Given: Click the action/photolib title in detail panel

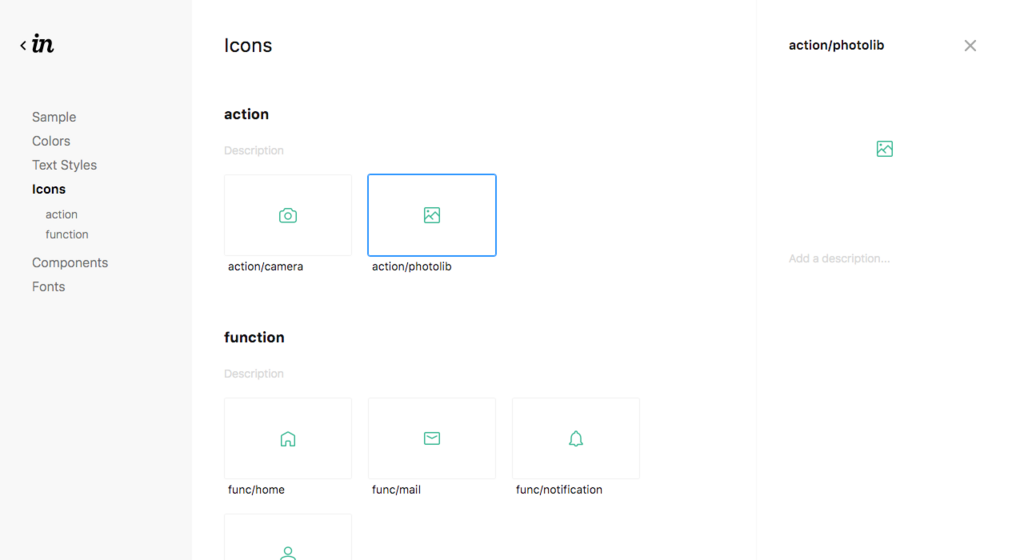Looking at the screenshot, I should [837, 45].
